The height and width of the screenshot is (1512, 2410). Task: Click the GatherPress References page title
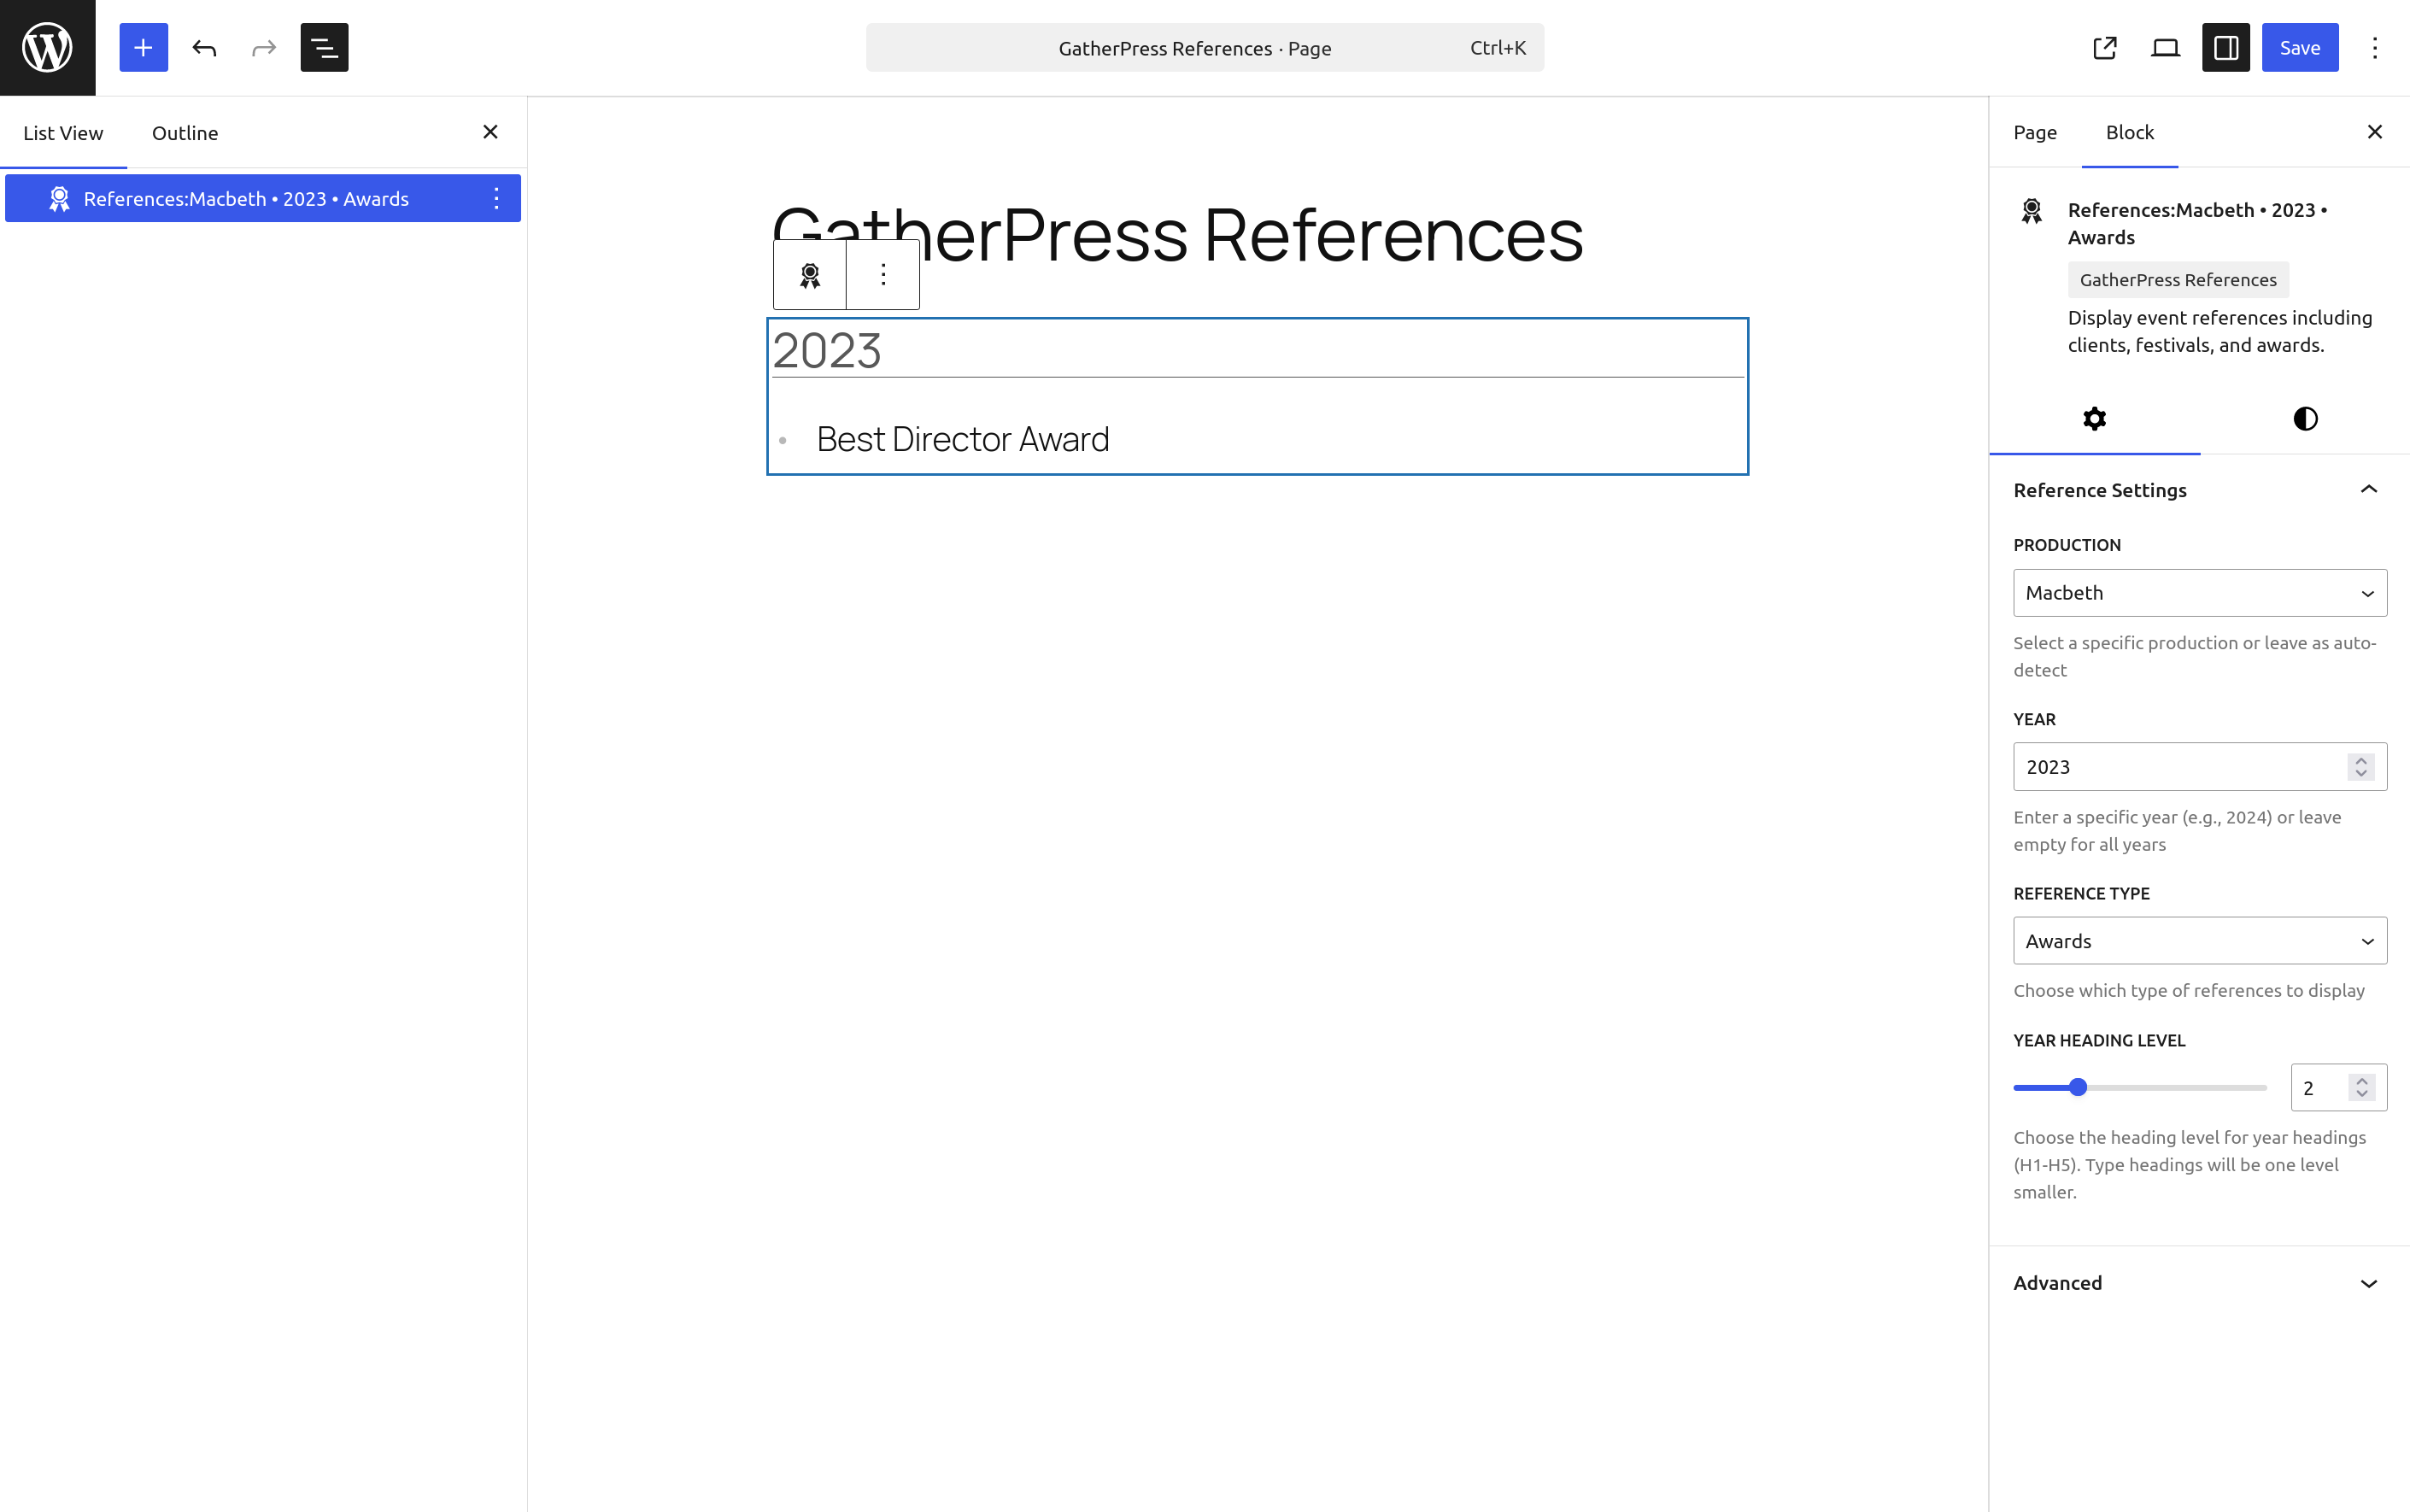point(1177,234)
